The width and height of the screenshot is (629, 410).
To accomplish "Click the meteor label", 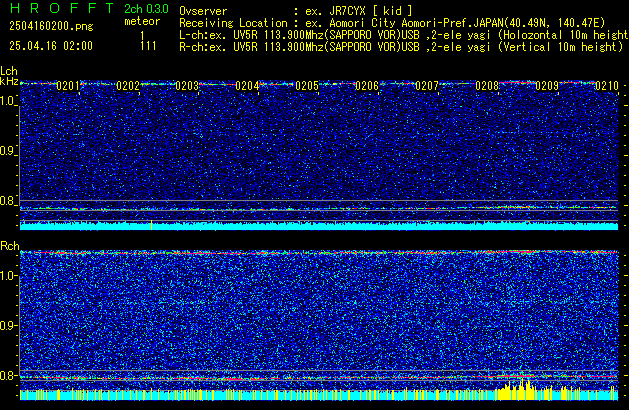I will tap(142, 21).
